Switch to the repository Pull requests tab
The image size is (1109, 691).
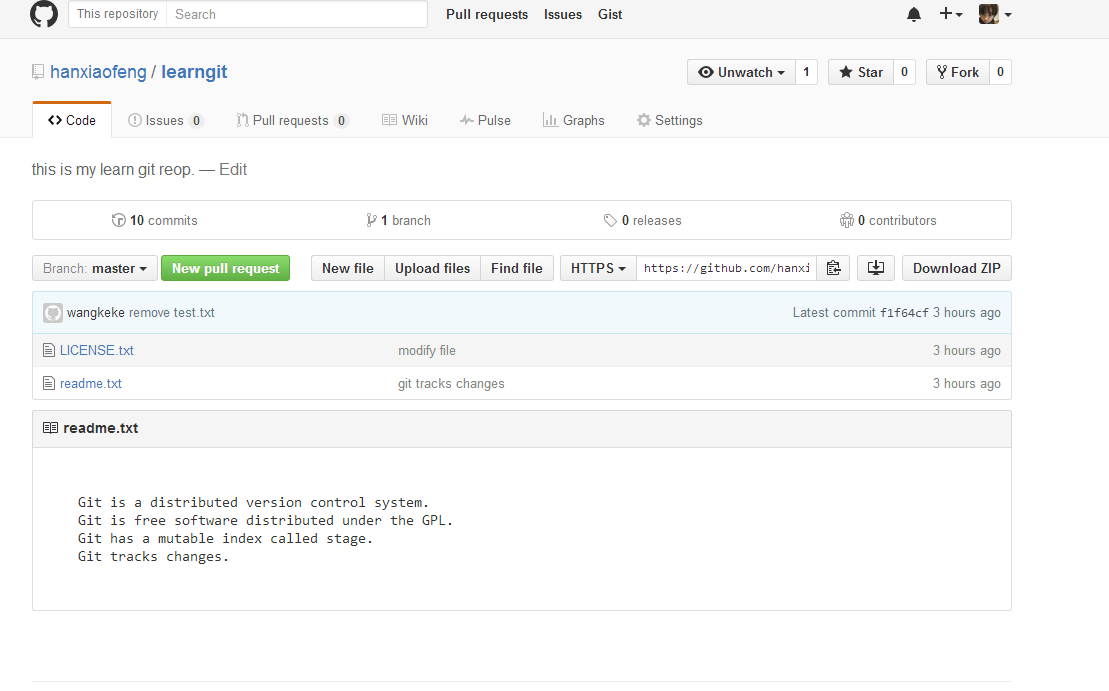(292, 120)
